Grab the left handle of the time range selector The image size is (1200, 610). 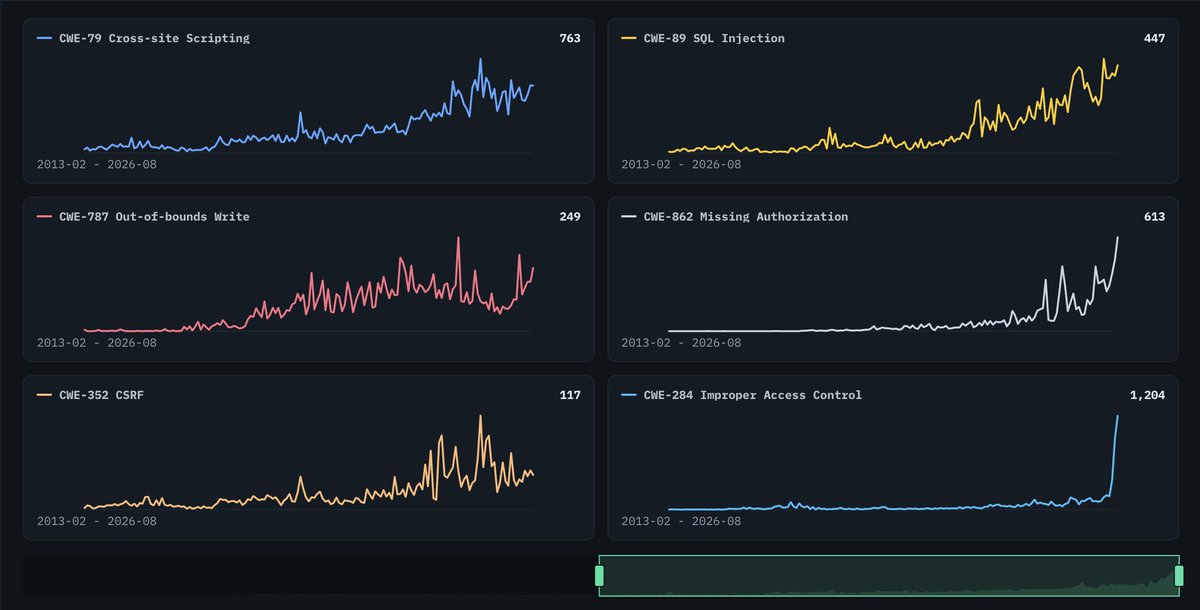coord(599,575)
